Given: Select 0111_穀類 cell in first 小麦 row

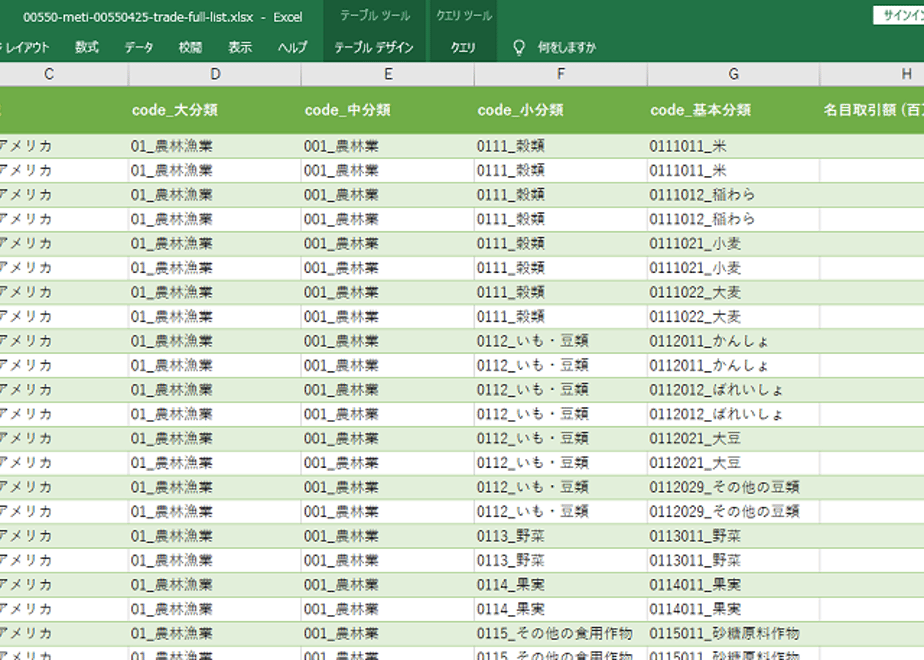Looking at the screenshot, I should [560, 243].
